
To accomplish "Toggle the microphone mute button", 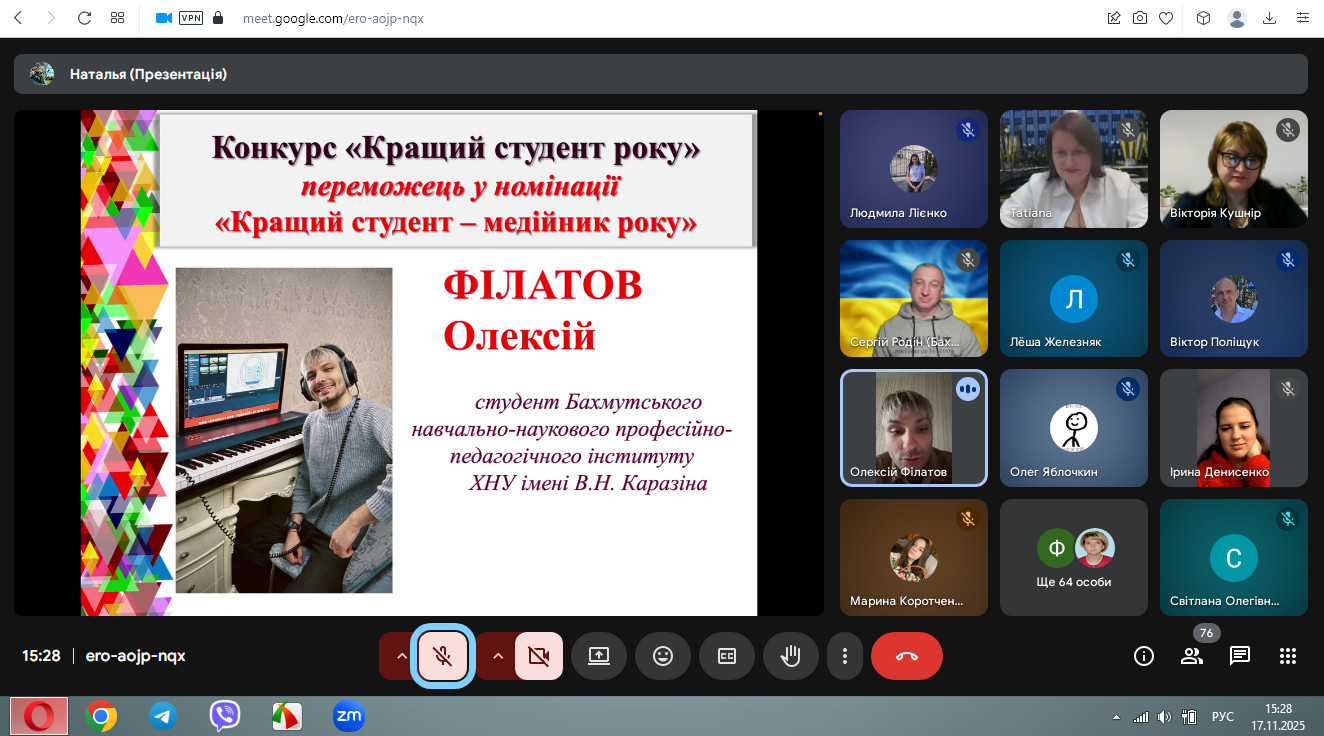I will coord(442,656).
